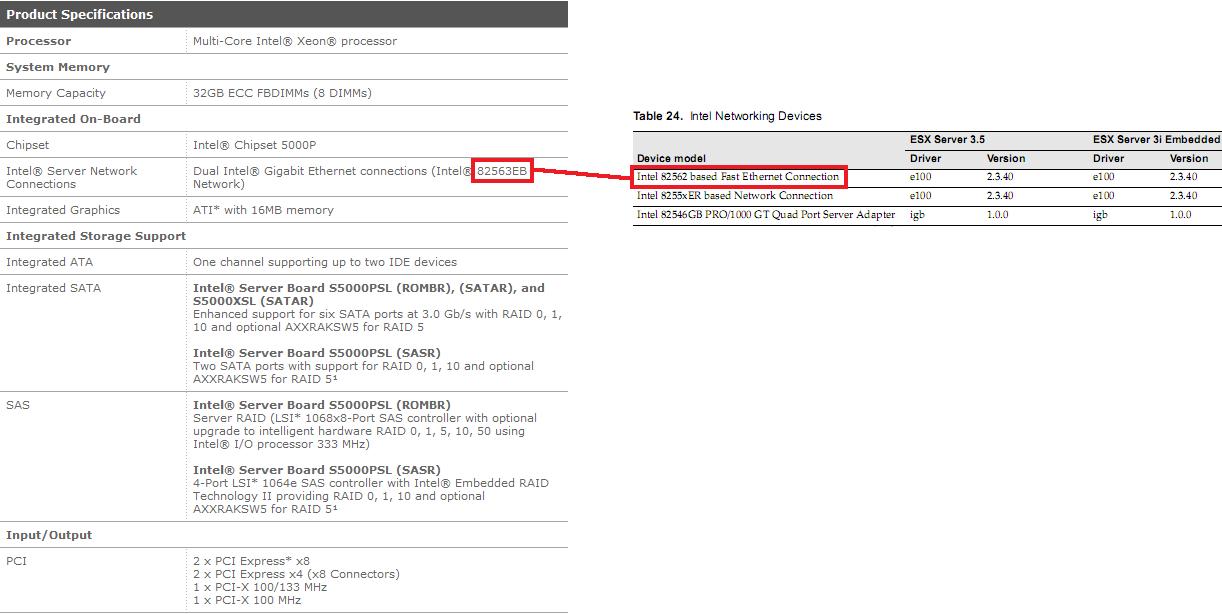
Task: Select "S5000PSL (ROMBR)" heading in SAS row
Action: tap(322, 405)
